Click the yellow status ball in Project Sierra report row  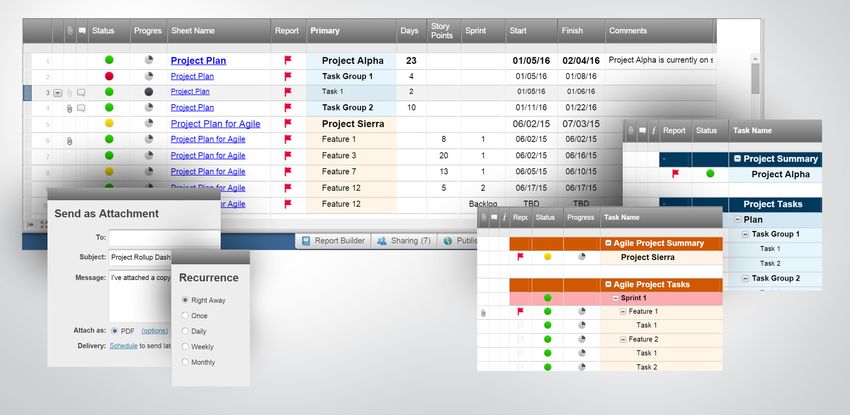(109, 124)
